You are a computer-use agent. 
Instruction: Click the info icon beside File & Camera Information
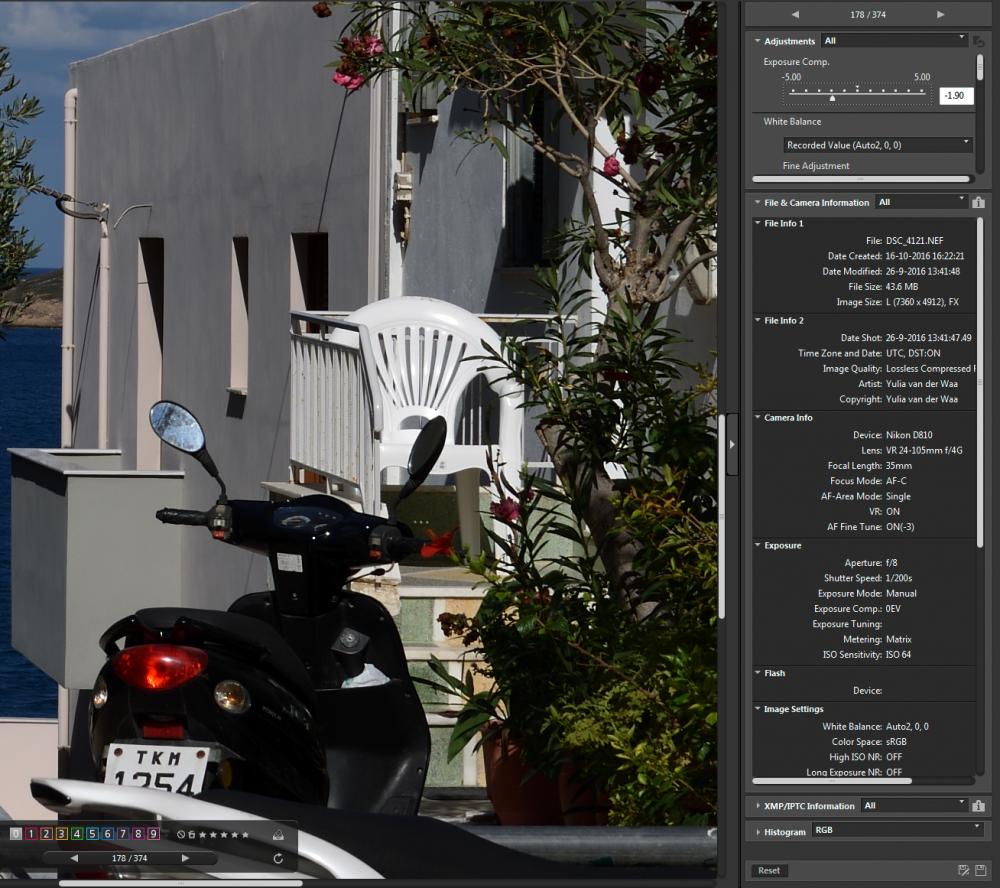click(x=978, y=202)
